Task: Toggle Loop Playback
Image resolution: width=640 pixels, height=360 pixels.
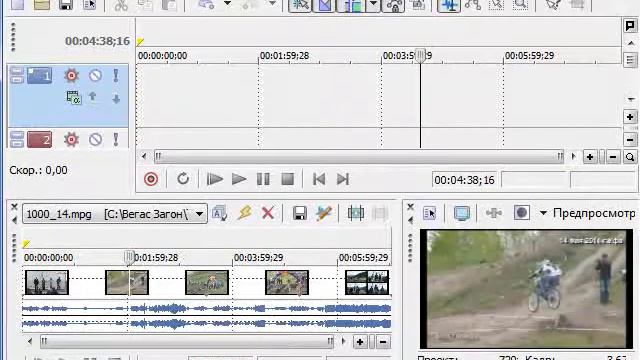Action: point(183,179)
